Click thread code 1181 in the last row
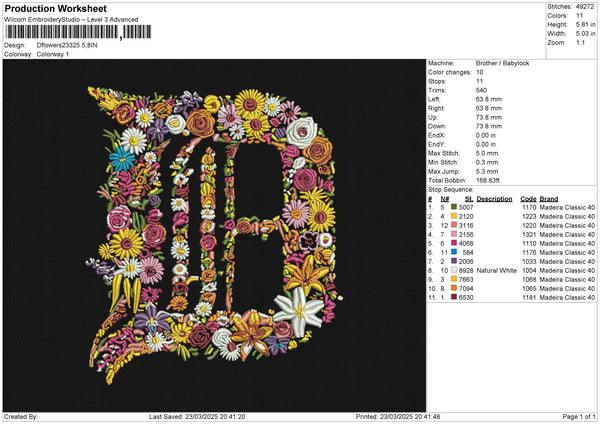 pos(529,297)
